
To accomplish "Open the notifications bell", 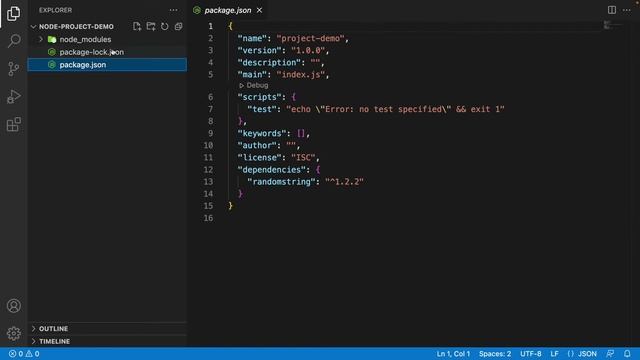I will tap(627, 353).
